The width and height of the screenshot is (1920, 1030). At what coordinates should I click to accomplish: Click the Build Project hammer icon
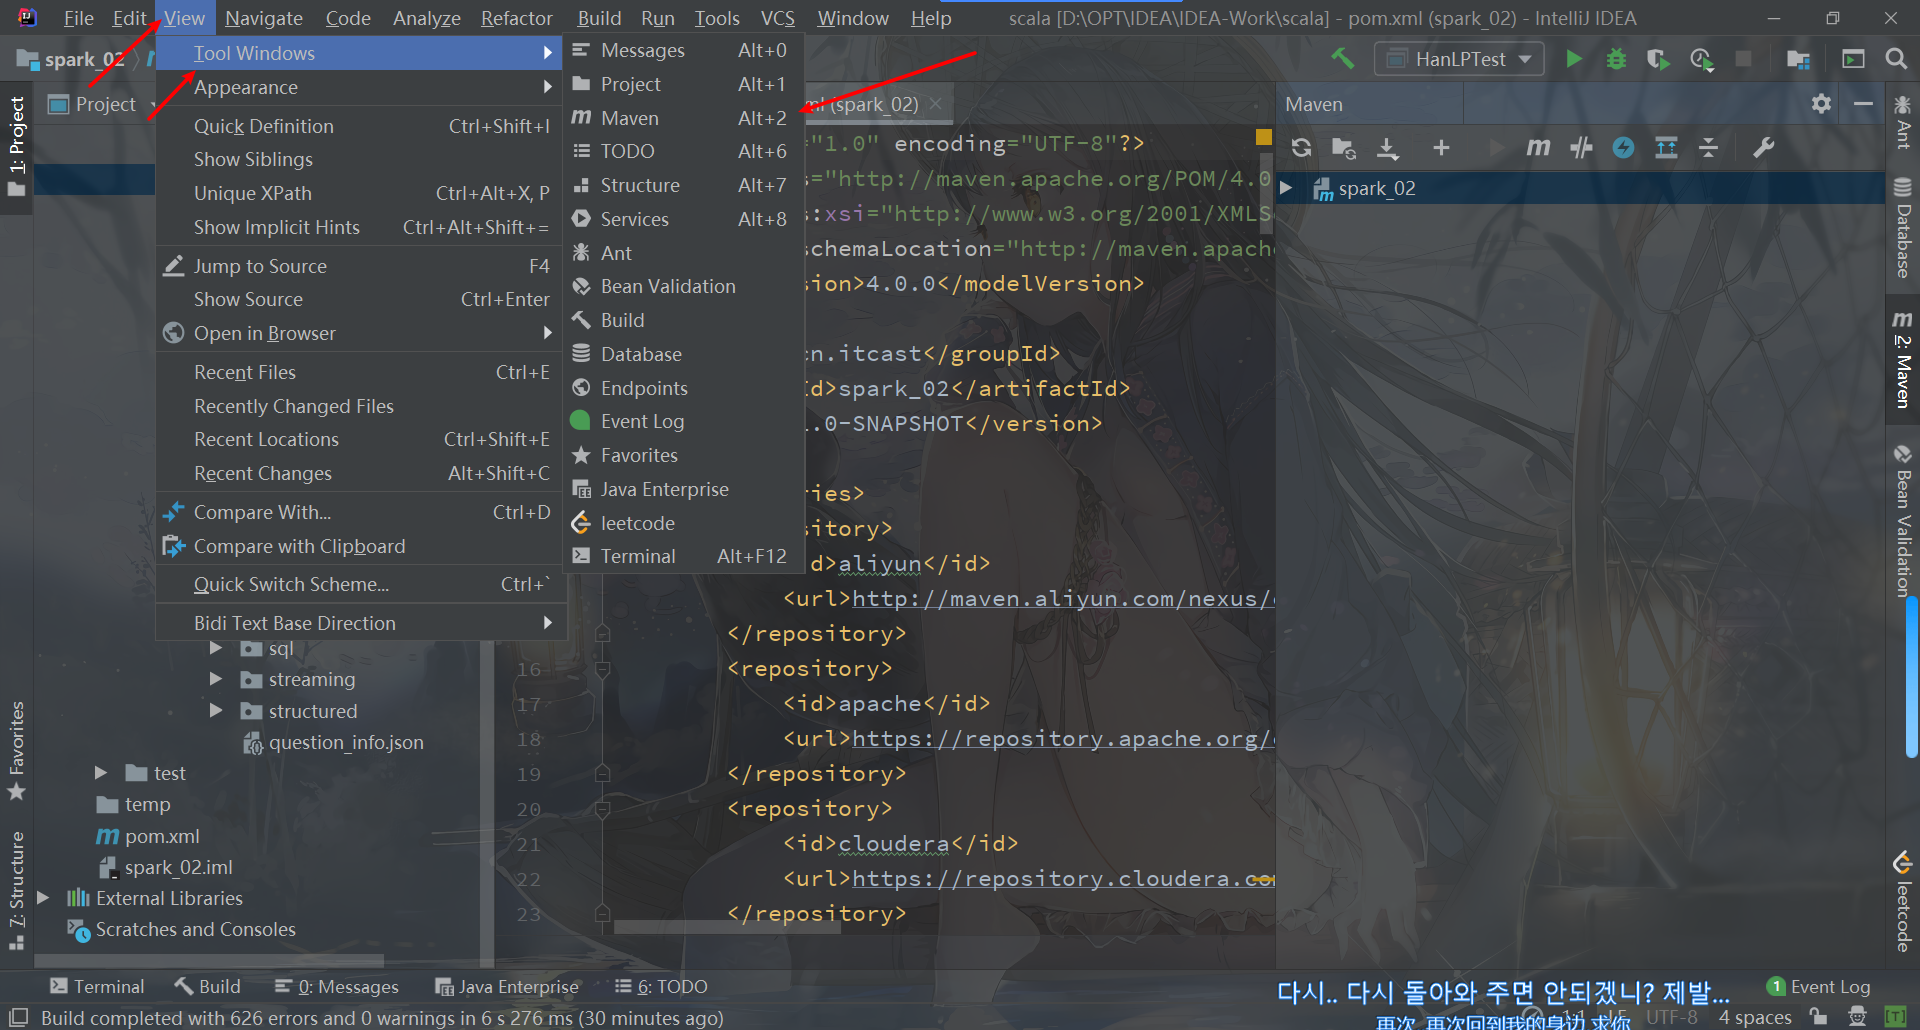coord(1342,59)
